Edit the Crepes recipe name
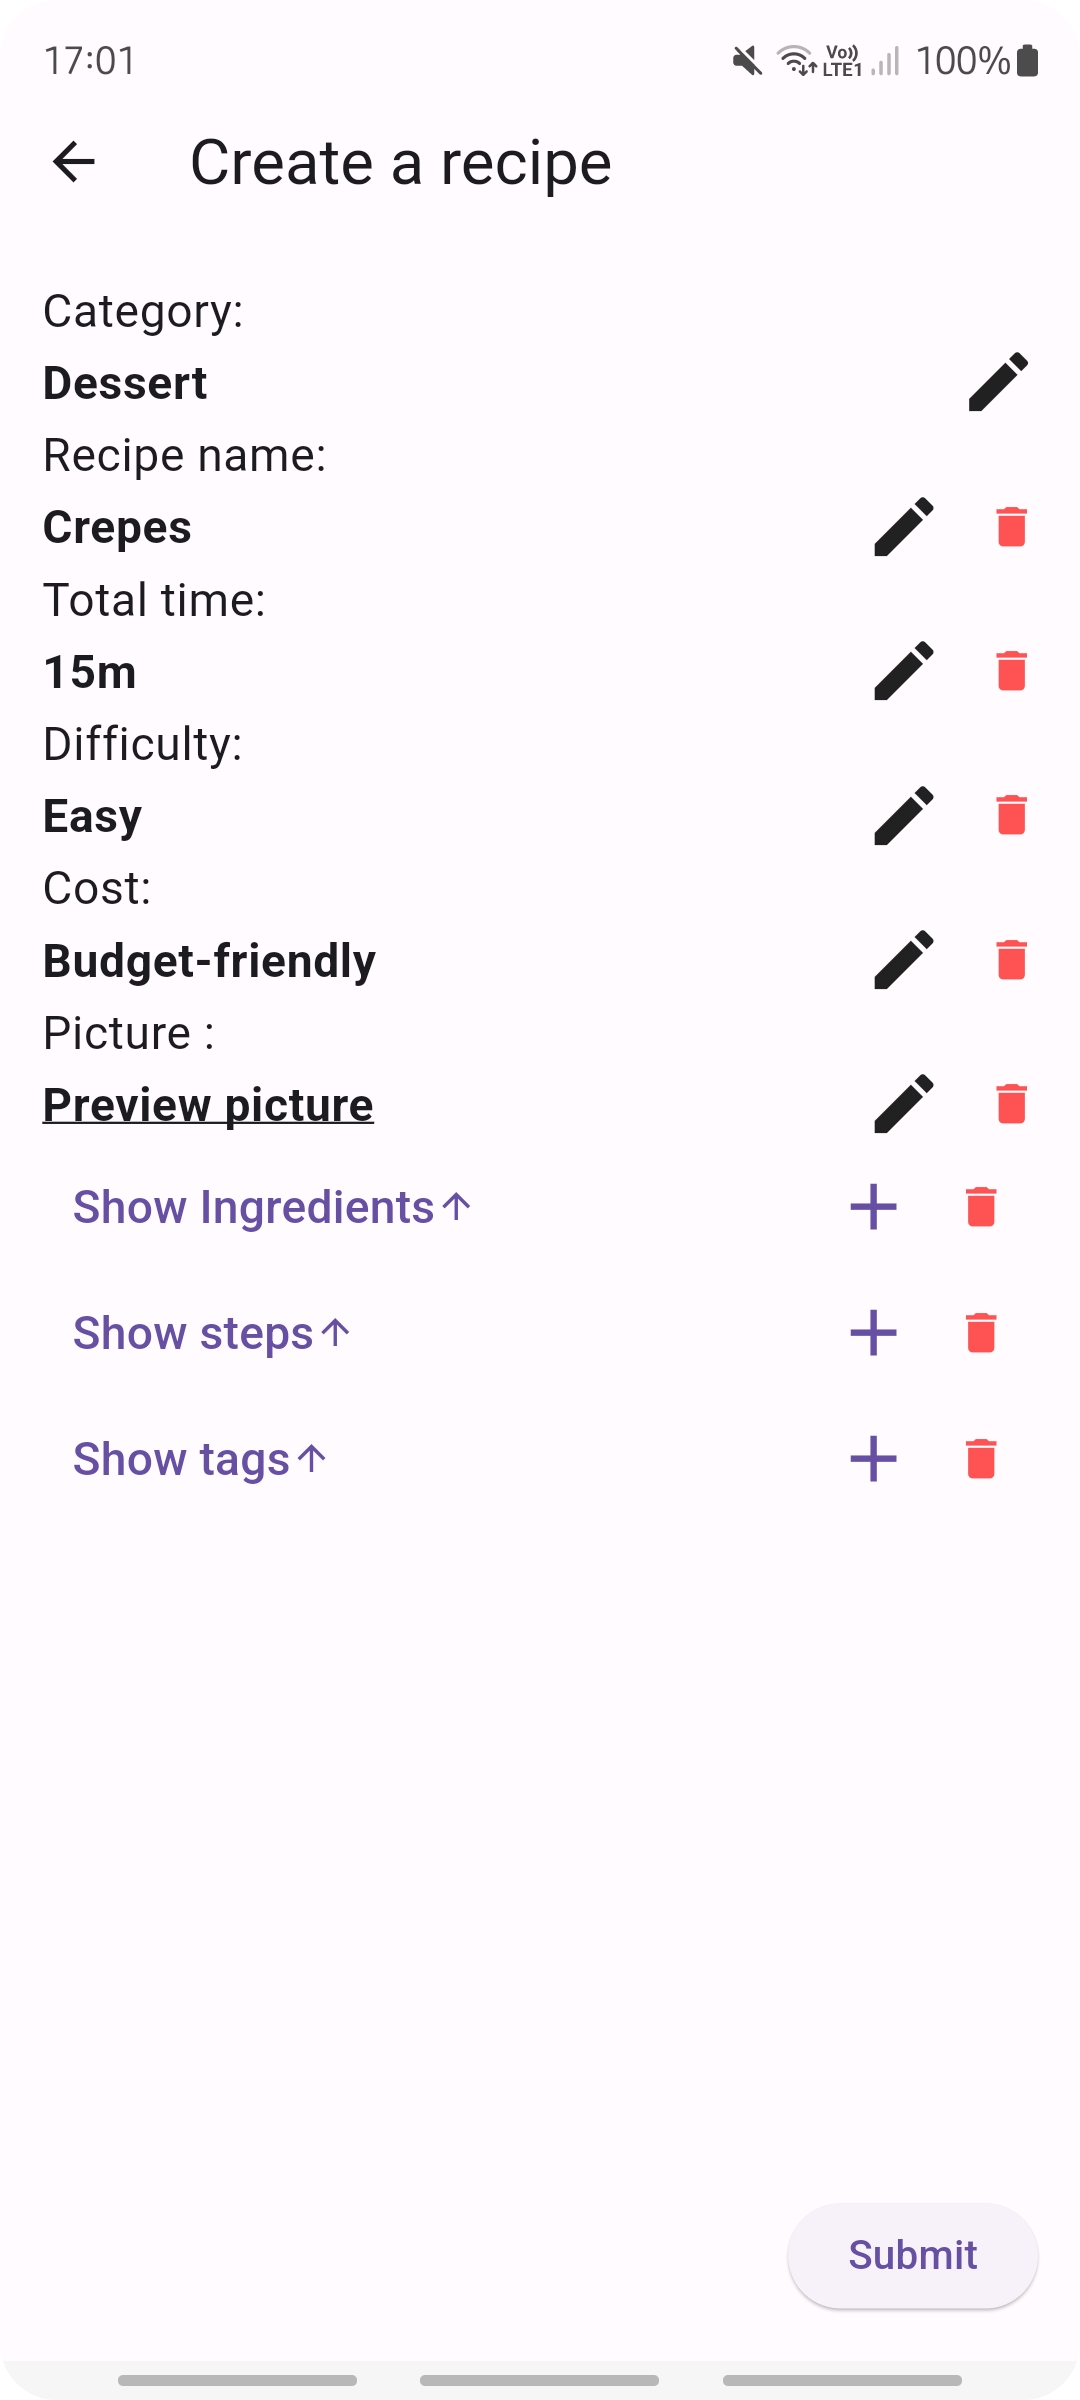The image size is (1080, 2400). pos(904,527)
